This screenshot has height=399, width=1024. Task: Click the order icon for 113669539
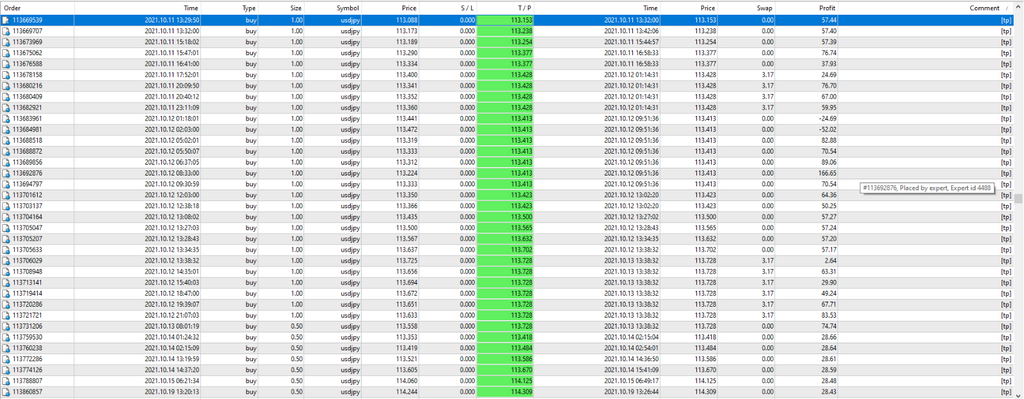click(6, 20)
